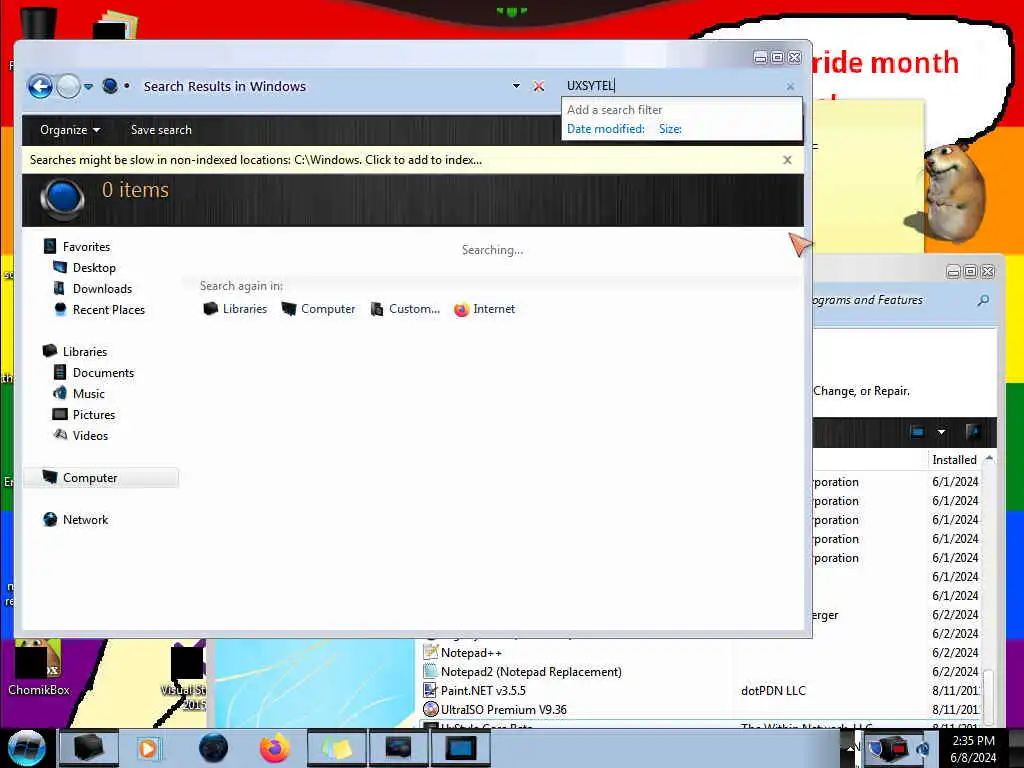Image resolution: width=1024 pixels, height=768 pixels.
Task: Open Pictures library
Action: click(x=93, y=414)
